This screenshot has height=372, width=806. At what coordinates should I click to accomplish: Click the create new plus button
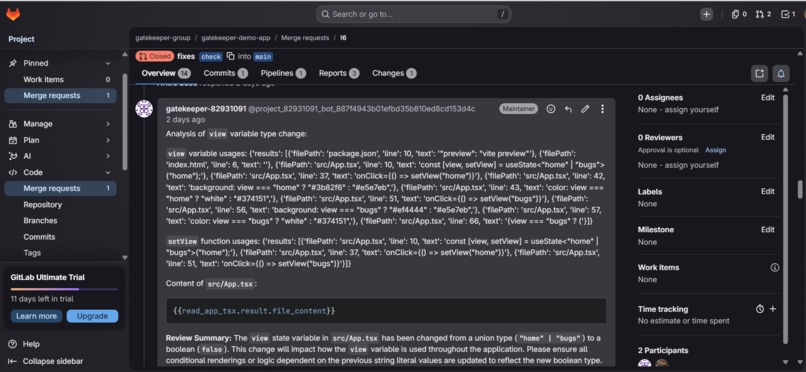pos(707,14)
